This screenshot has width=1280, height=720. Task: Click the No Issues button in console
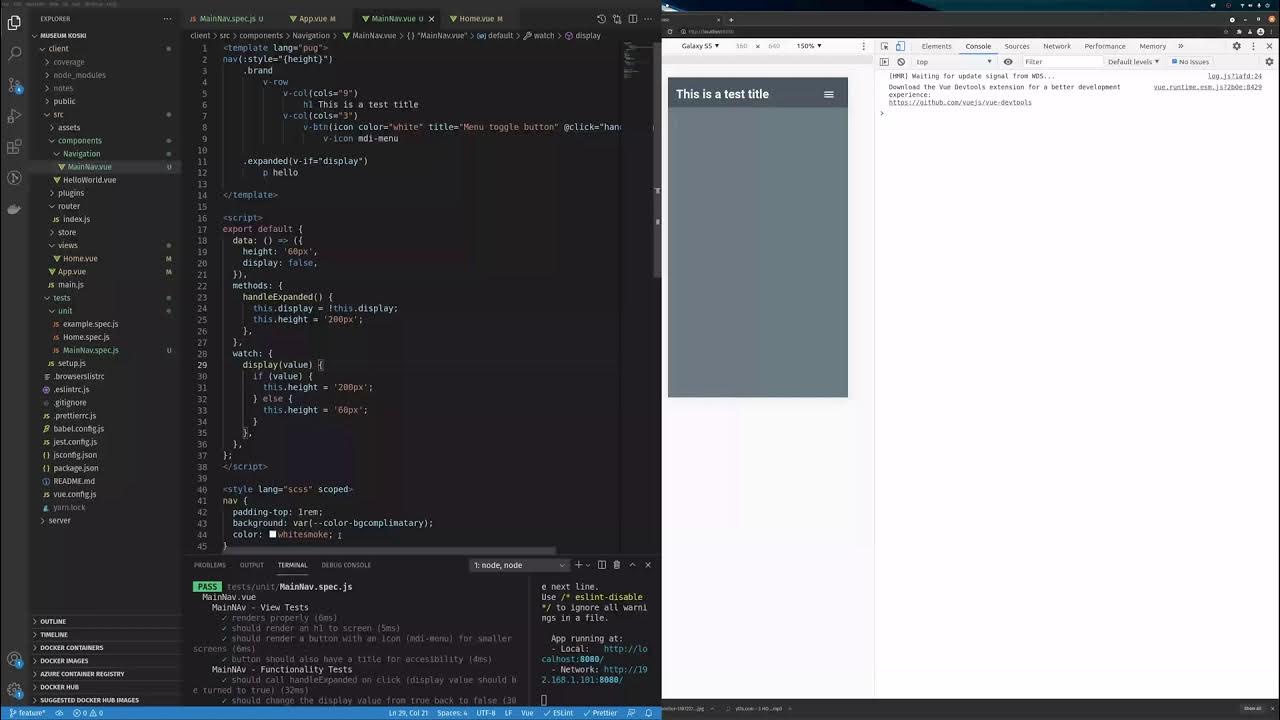pos(1190,62)
